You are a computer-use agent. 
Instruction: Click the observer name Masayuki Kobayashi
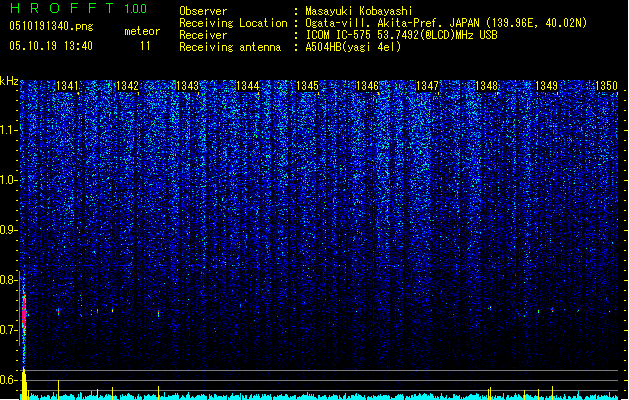tap(359, 11)
